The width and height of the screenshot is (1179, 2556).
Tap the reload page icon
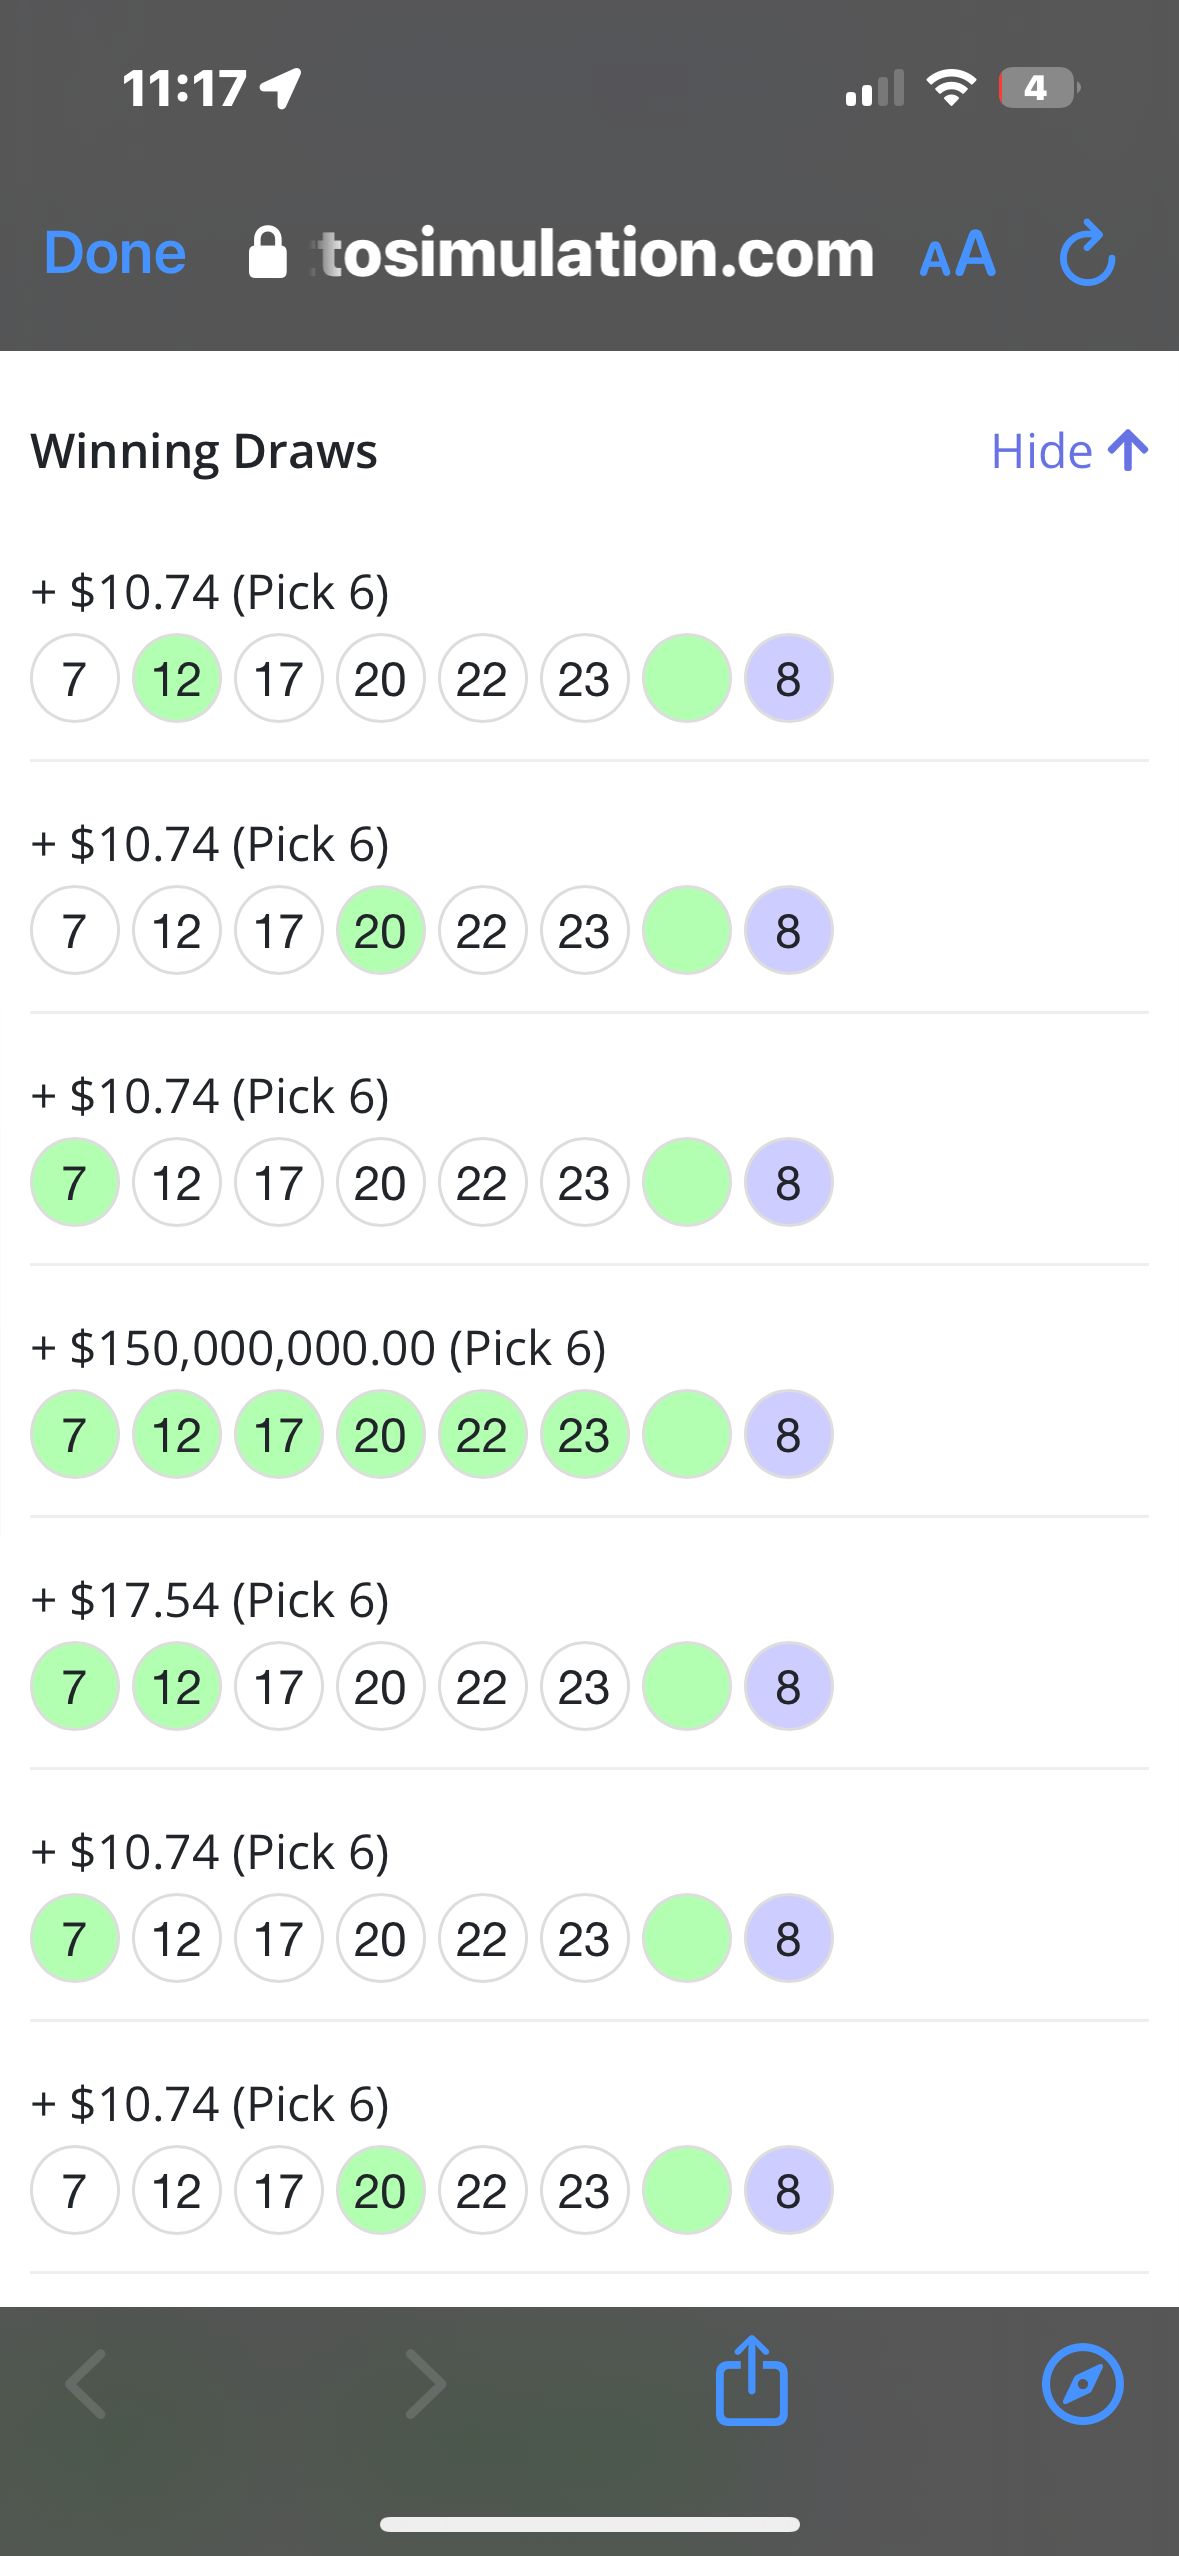click(x=1087, y=254)
